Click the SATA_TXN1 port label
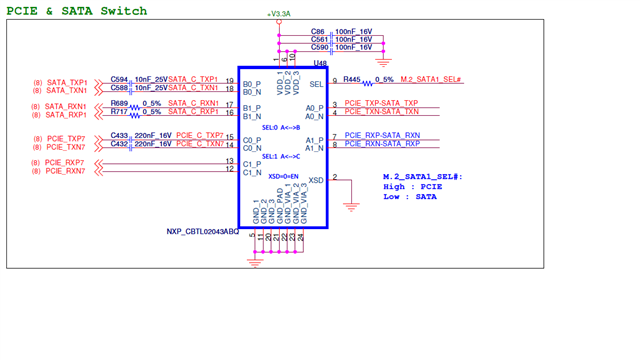 coord(67,90)
